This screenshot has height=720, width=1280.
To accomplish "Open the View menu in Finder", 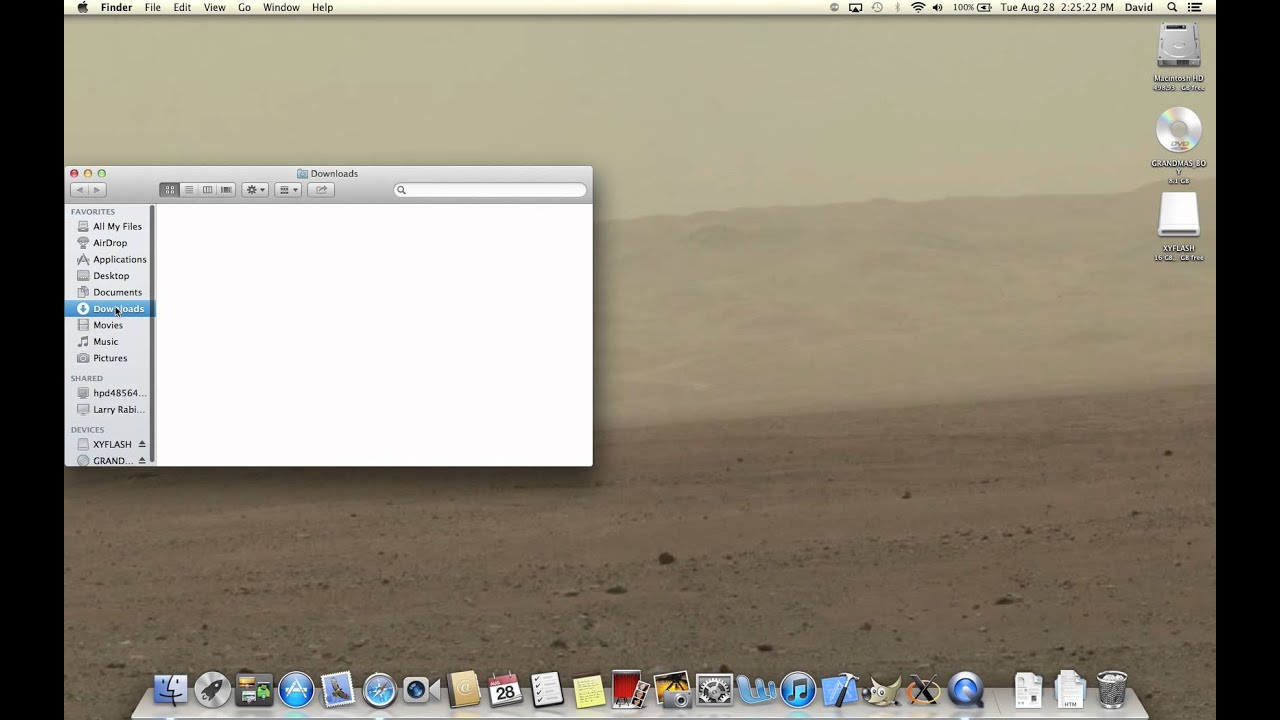I will pos(214,7).
